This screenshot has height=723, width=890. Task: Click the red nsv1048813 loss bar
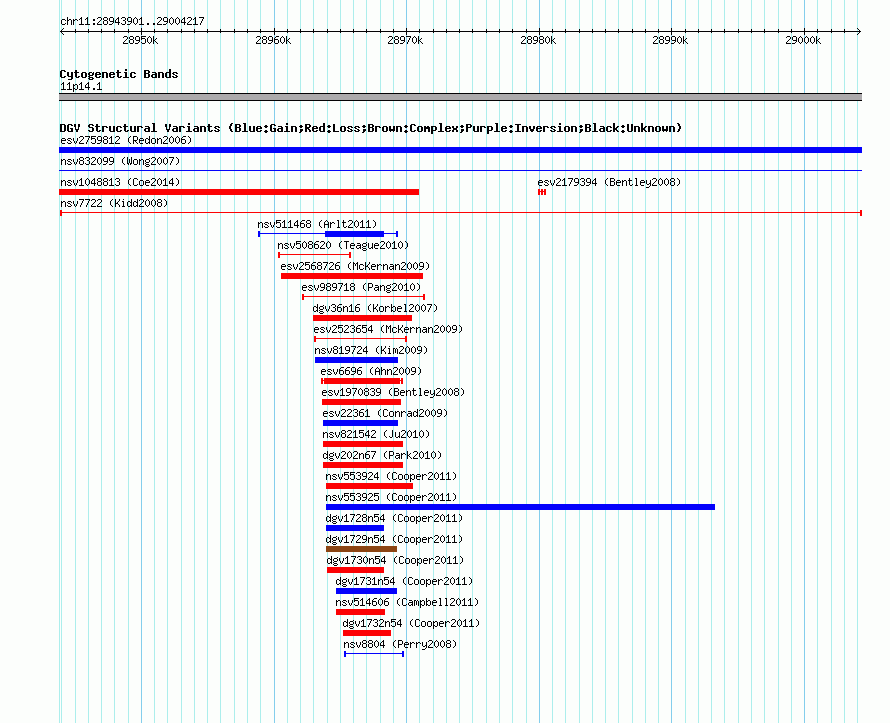[239, 192]
